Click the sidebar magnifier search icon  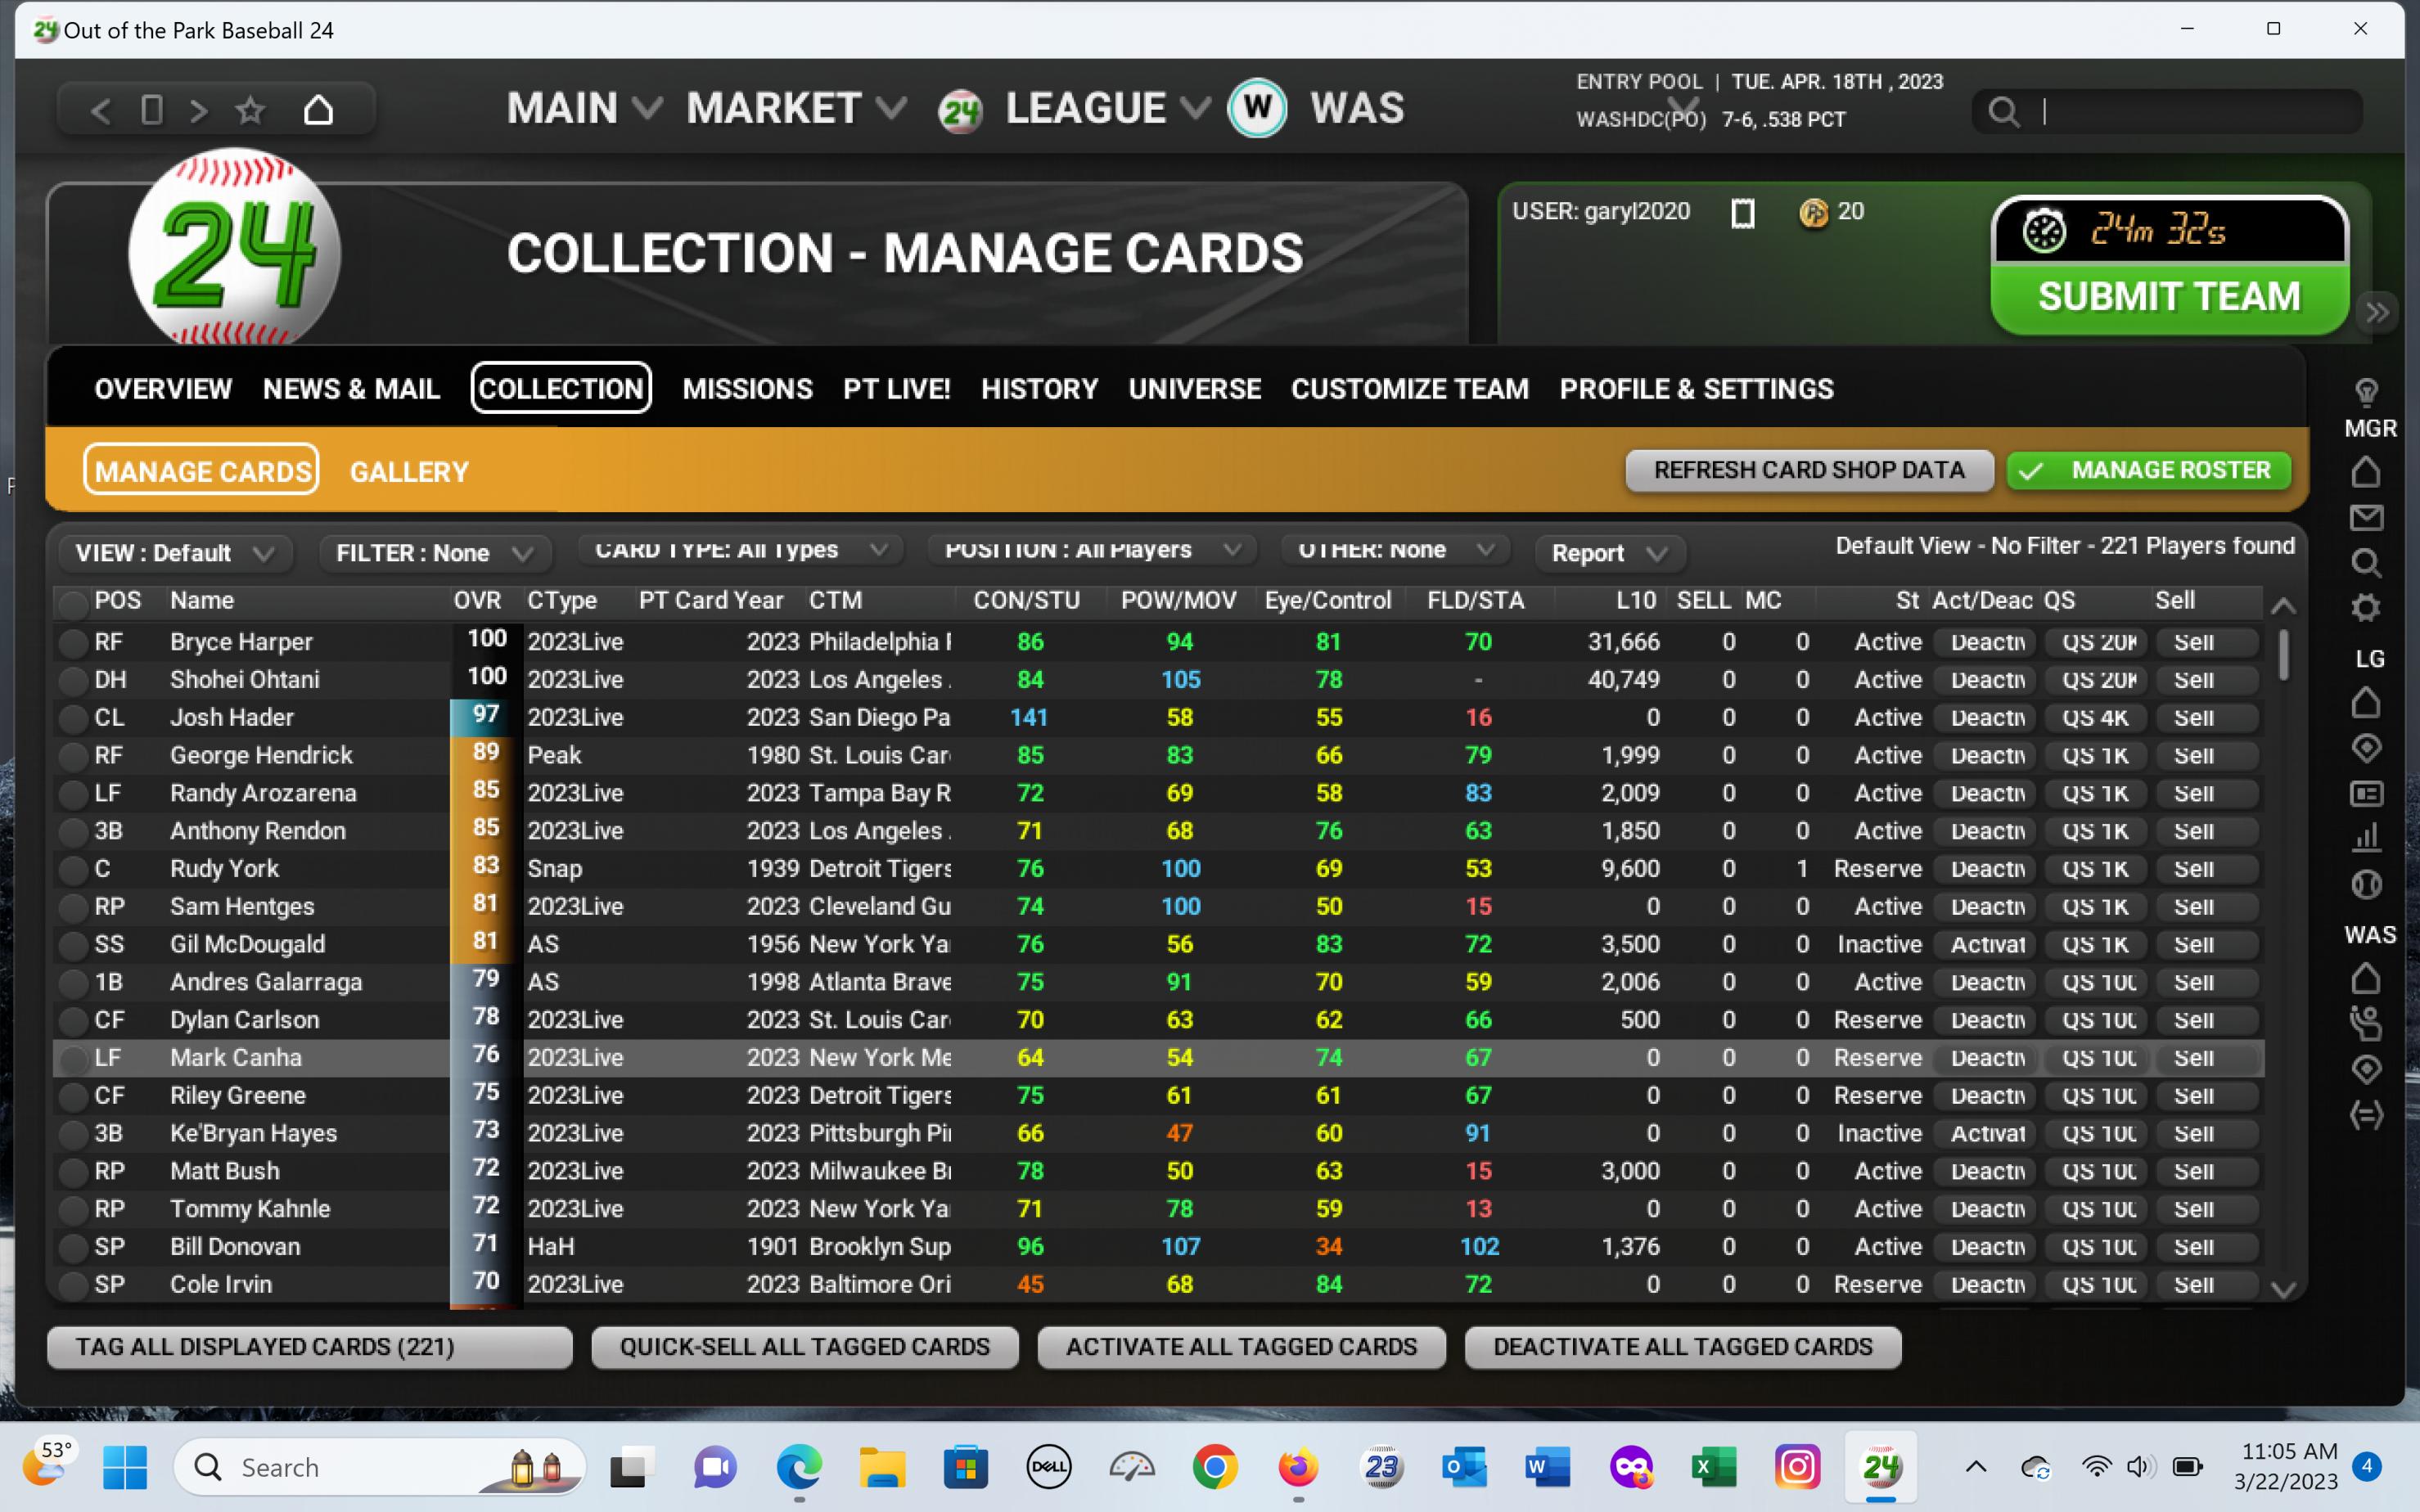pos(2366,563)
